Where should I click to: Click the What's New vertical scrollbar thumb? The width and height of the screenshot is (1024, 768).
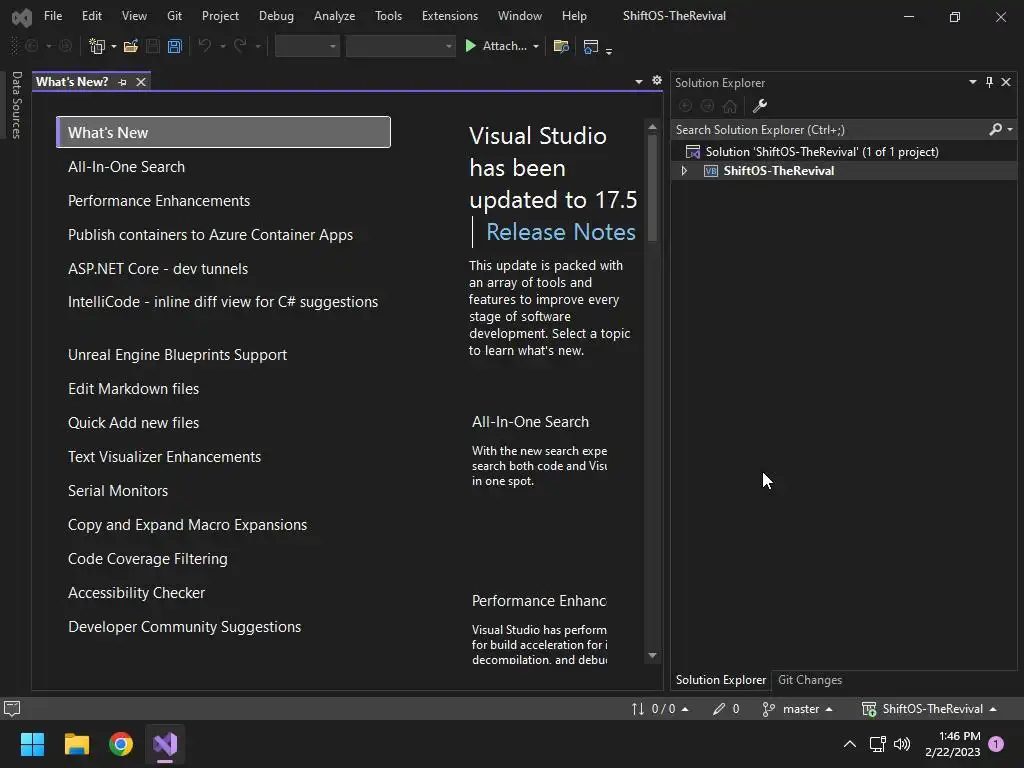click(652, 187)
